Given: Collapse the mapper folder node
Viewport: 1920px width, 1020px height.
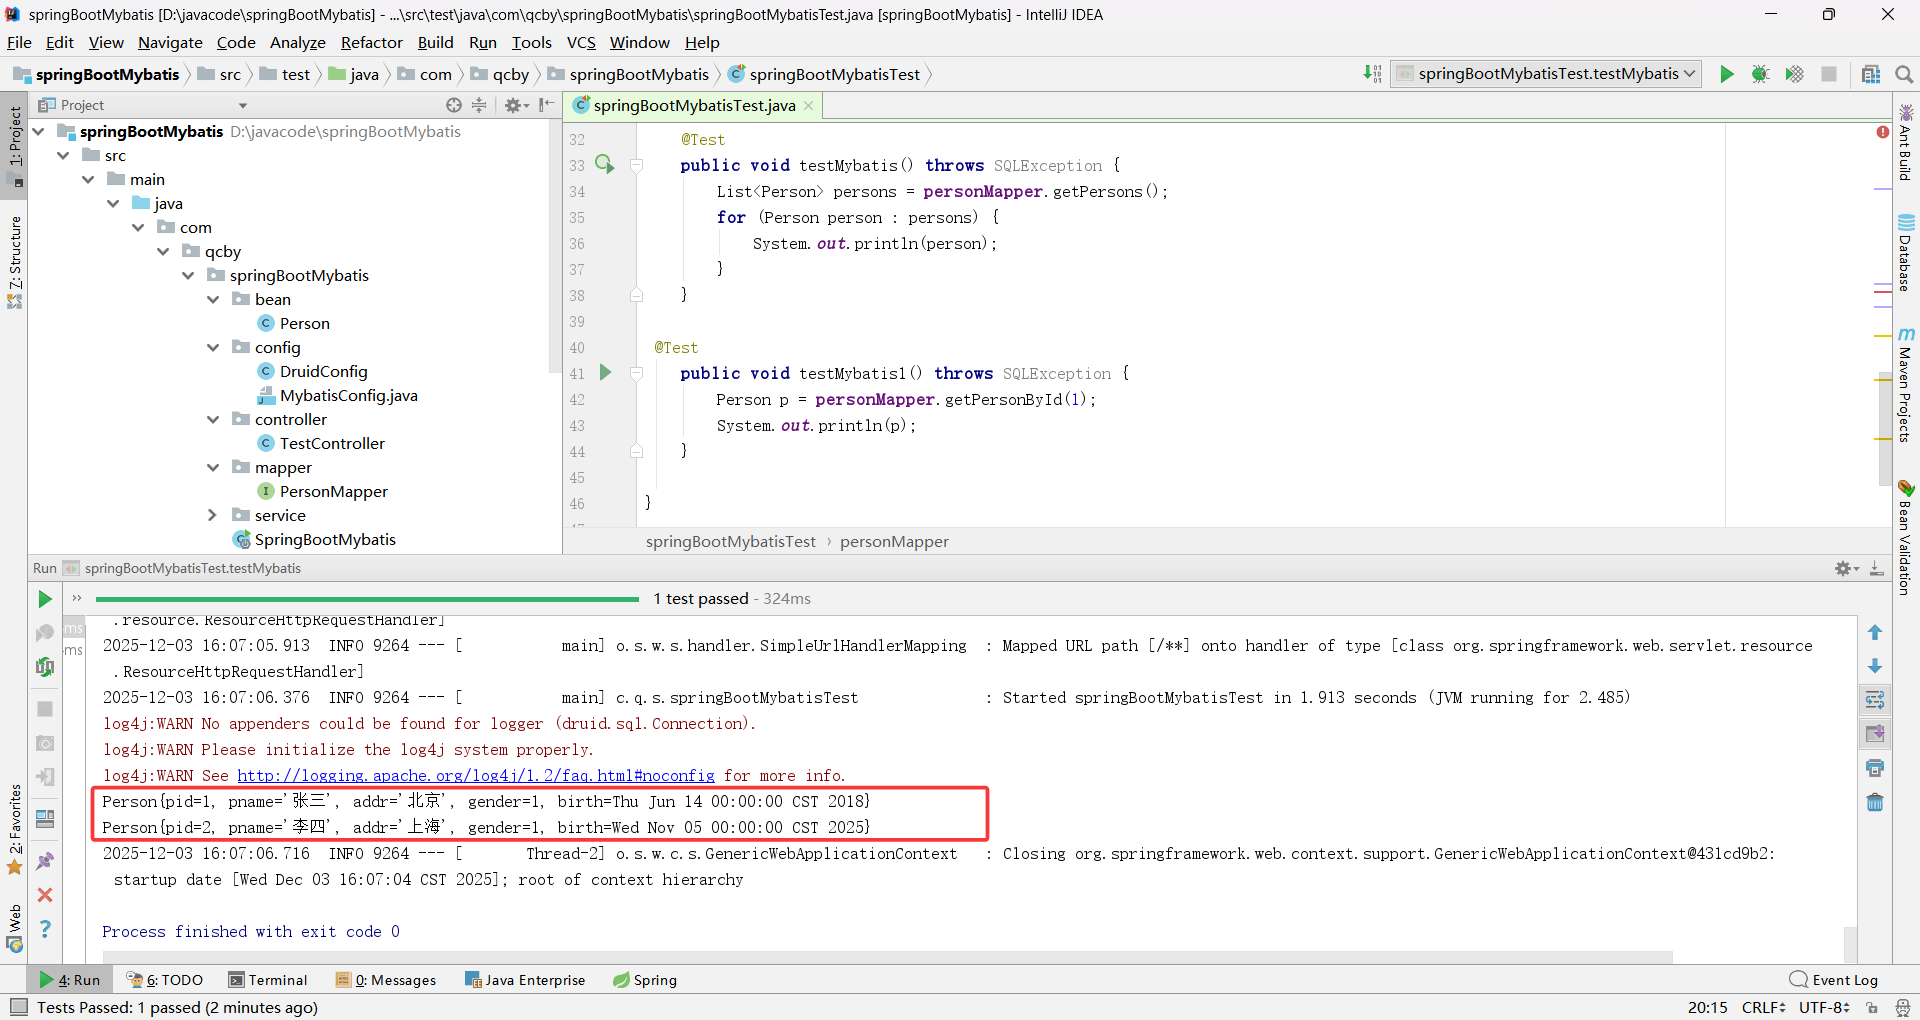Looking at the screenshot, I should click(x=213, y=467).
